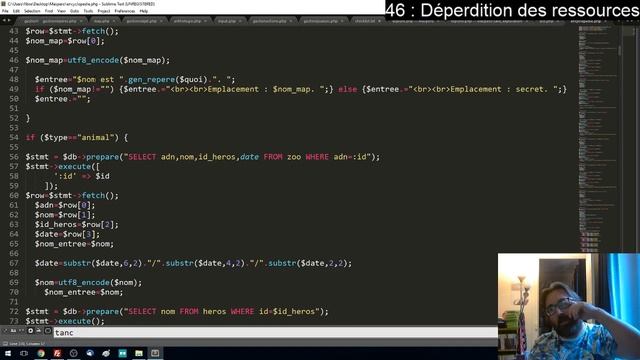Screen dimensions: 640x360
Task: Open the Tools menu
Action: tap(88, 11)
